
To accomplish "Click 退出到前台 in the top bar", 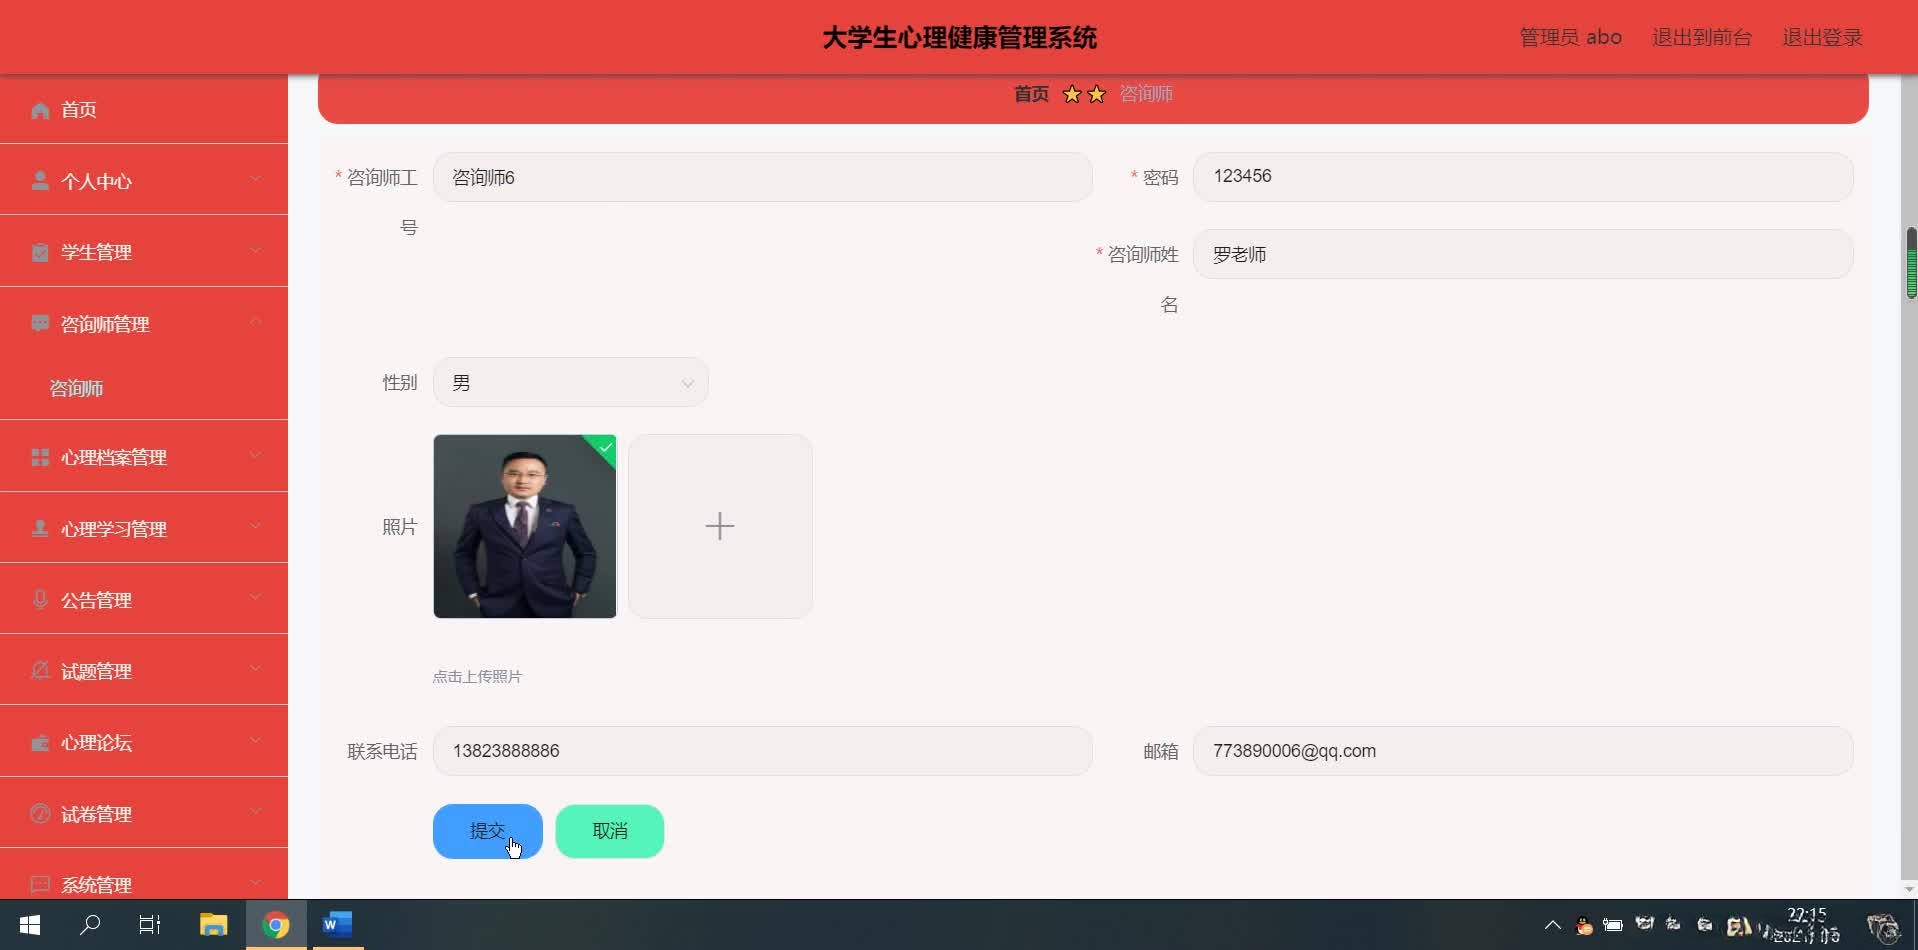I will [x=1700, y=36].
